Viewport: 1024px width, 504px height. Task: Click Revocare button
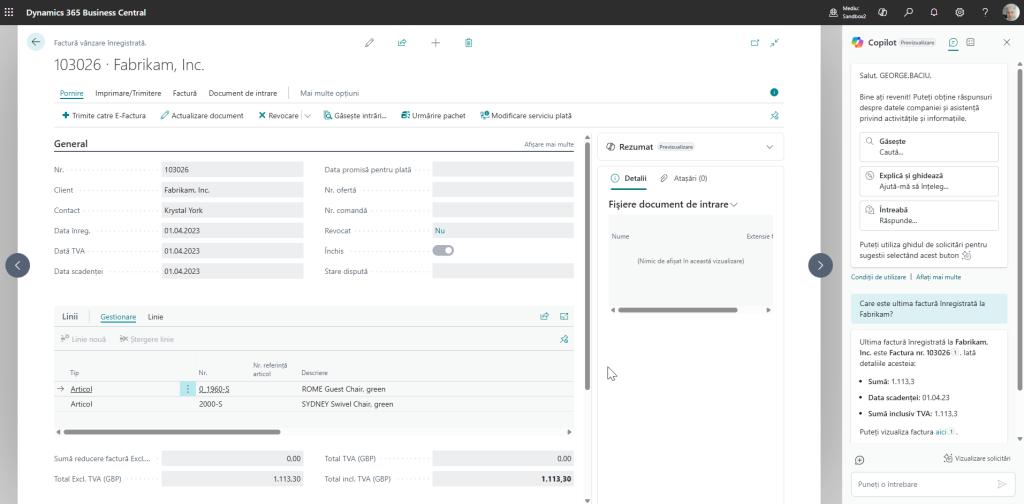coord(278,116)
